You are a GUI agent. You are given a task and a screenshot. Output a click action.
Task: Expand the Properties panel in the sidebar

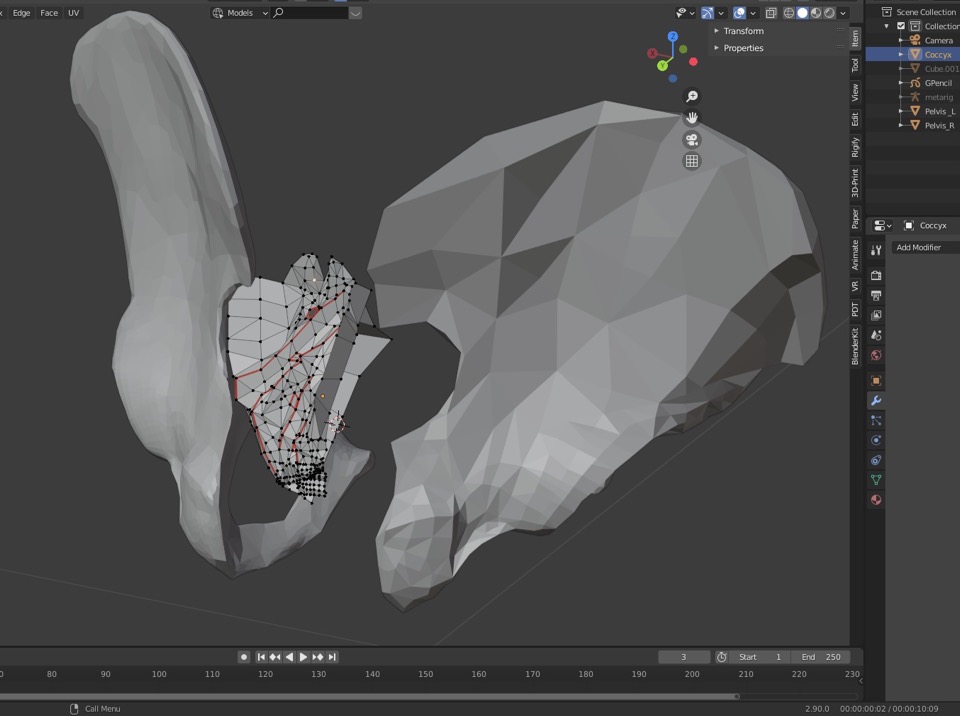[742, 48]
